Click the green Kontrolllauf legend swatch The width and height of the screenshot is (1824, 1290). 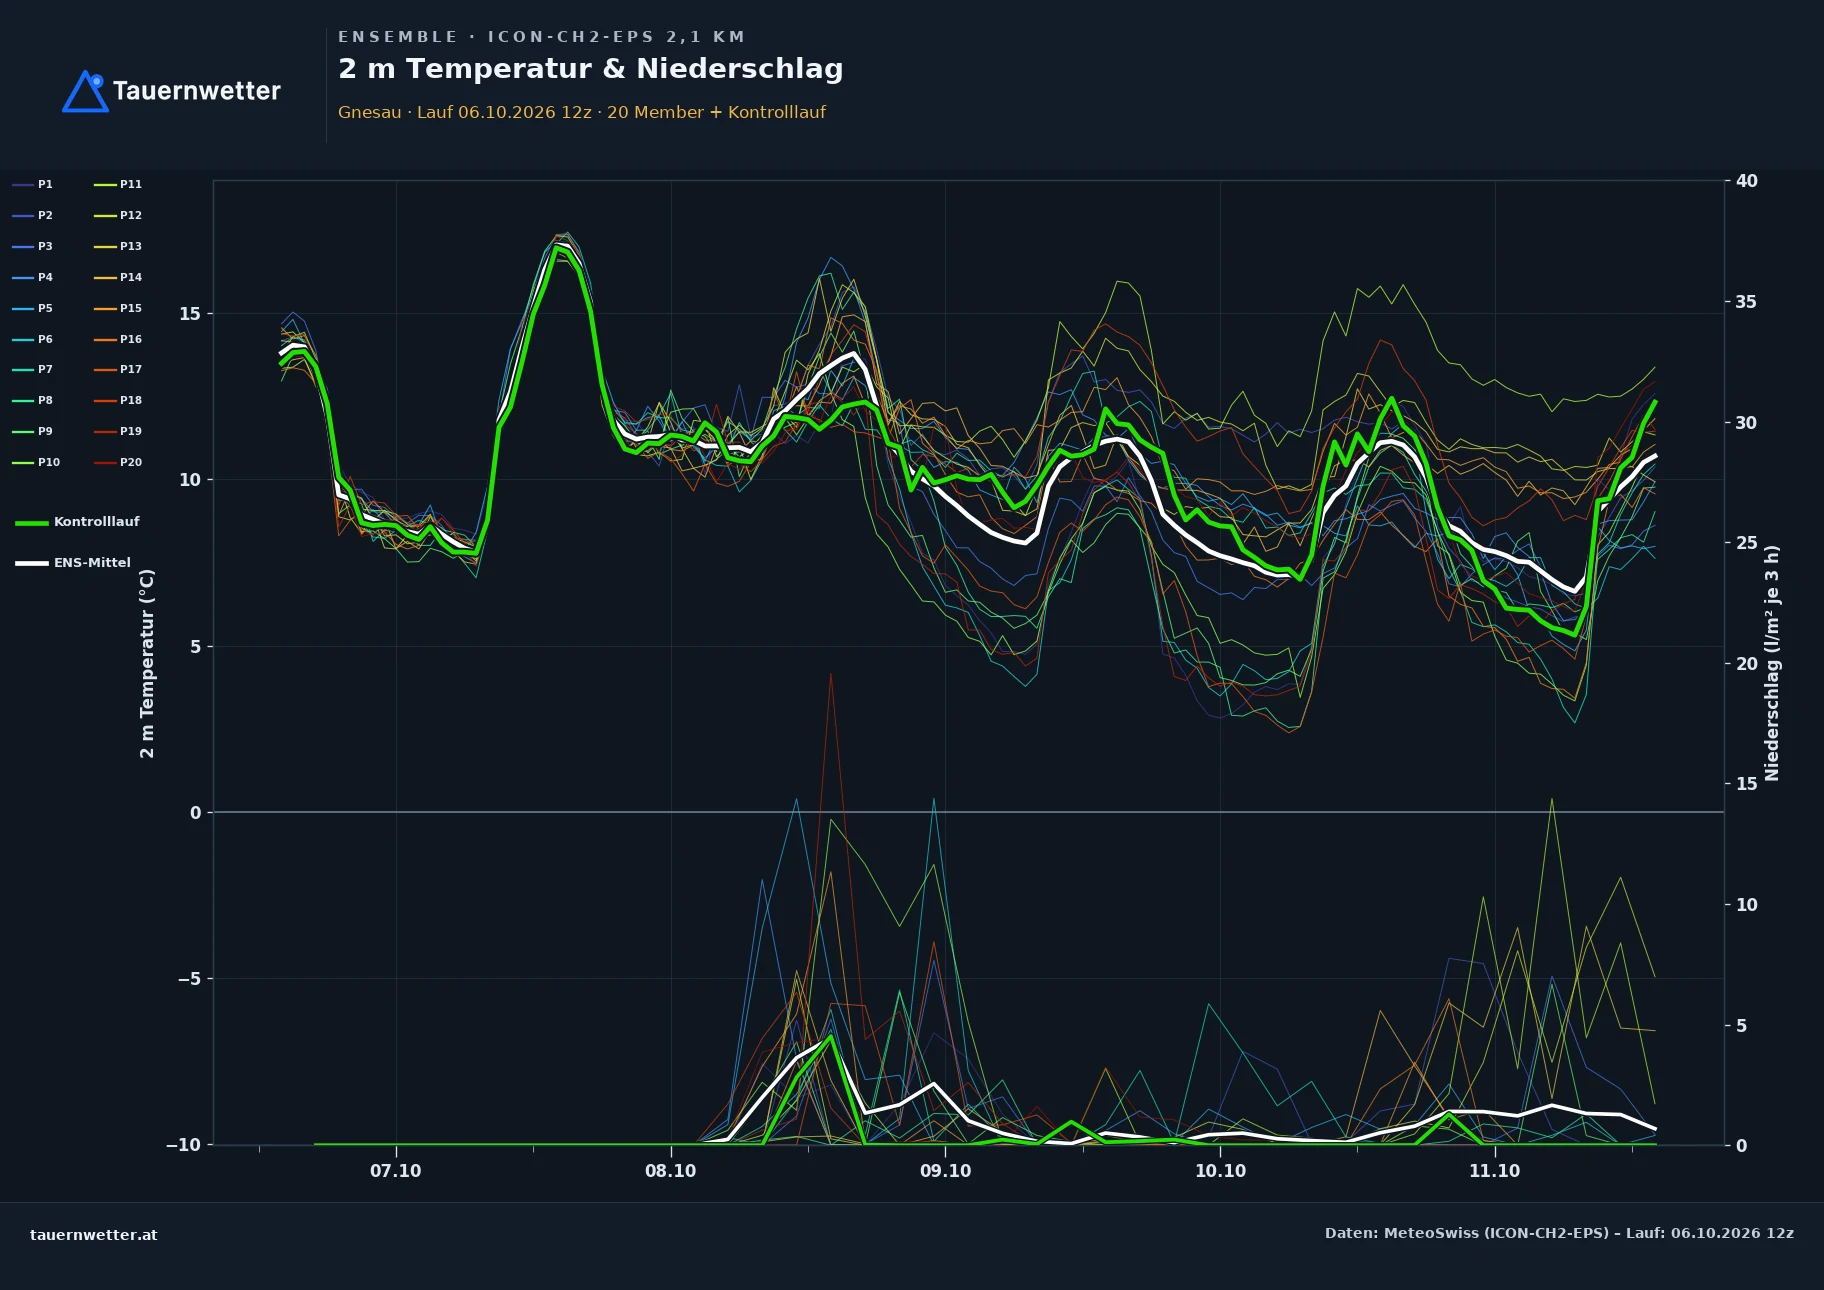(31, 522)
